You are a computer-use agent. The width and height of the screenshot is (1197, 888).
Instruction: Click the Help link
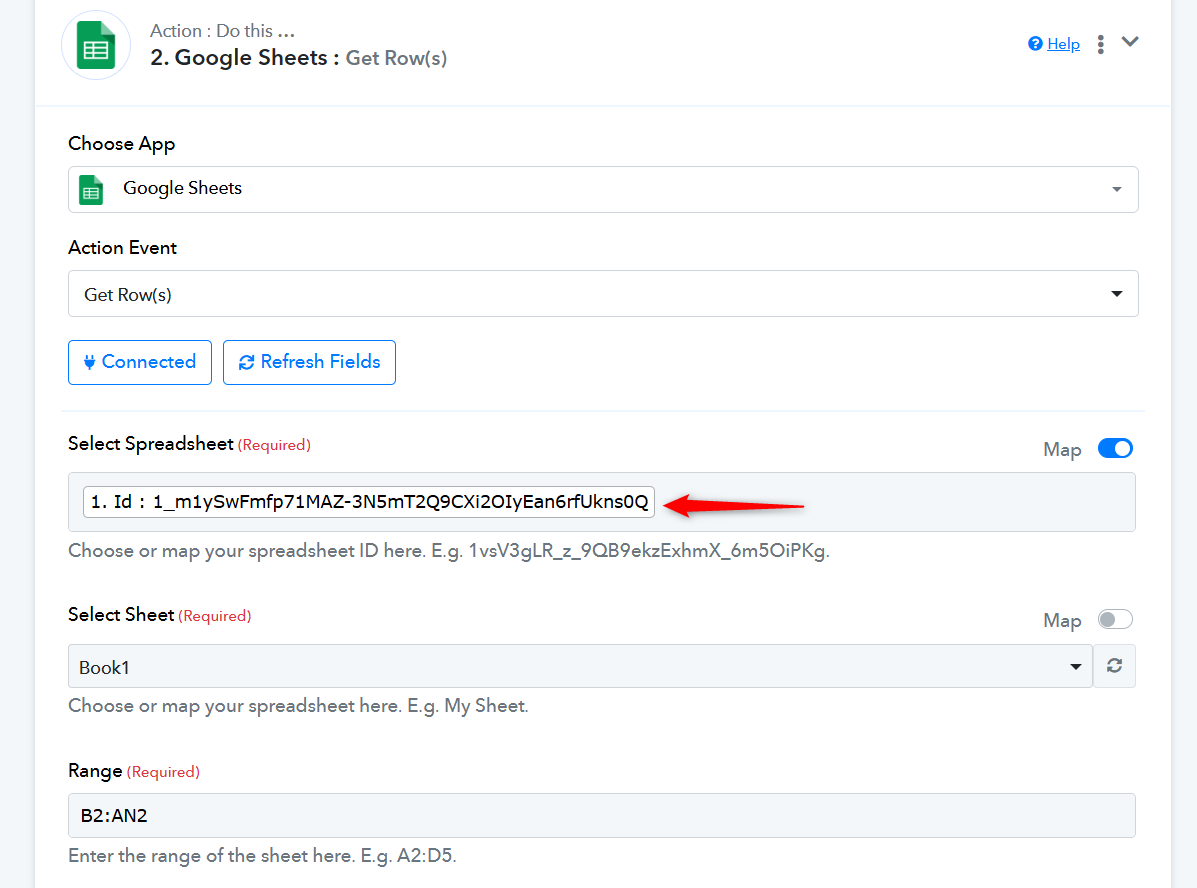(x=1063, y=44)
